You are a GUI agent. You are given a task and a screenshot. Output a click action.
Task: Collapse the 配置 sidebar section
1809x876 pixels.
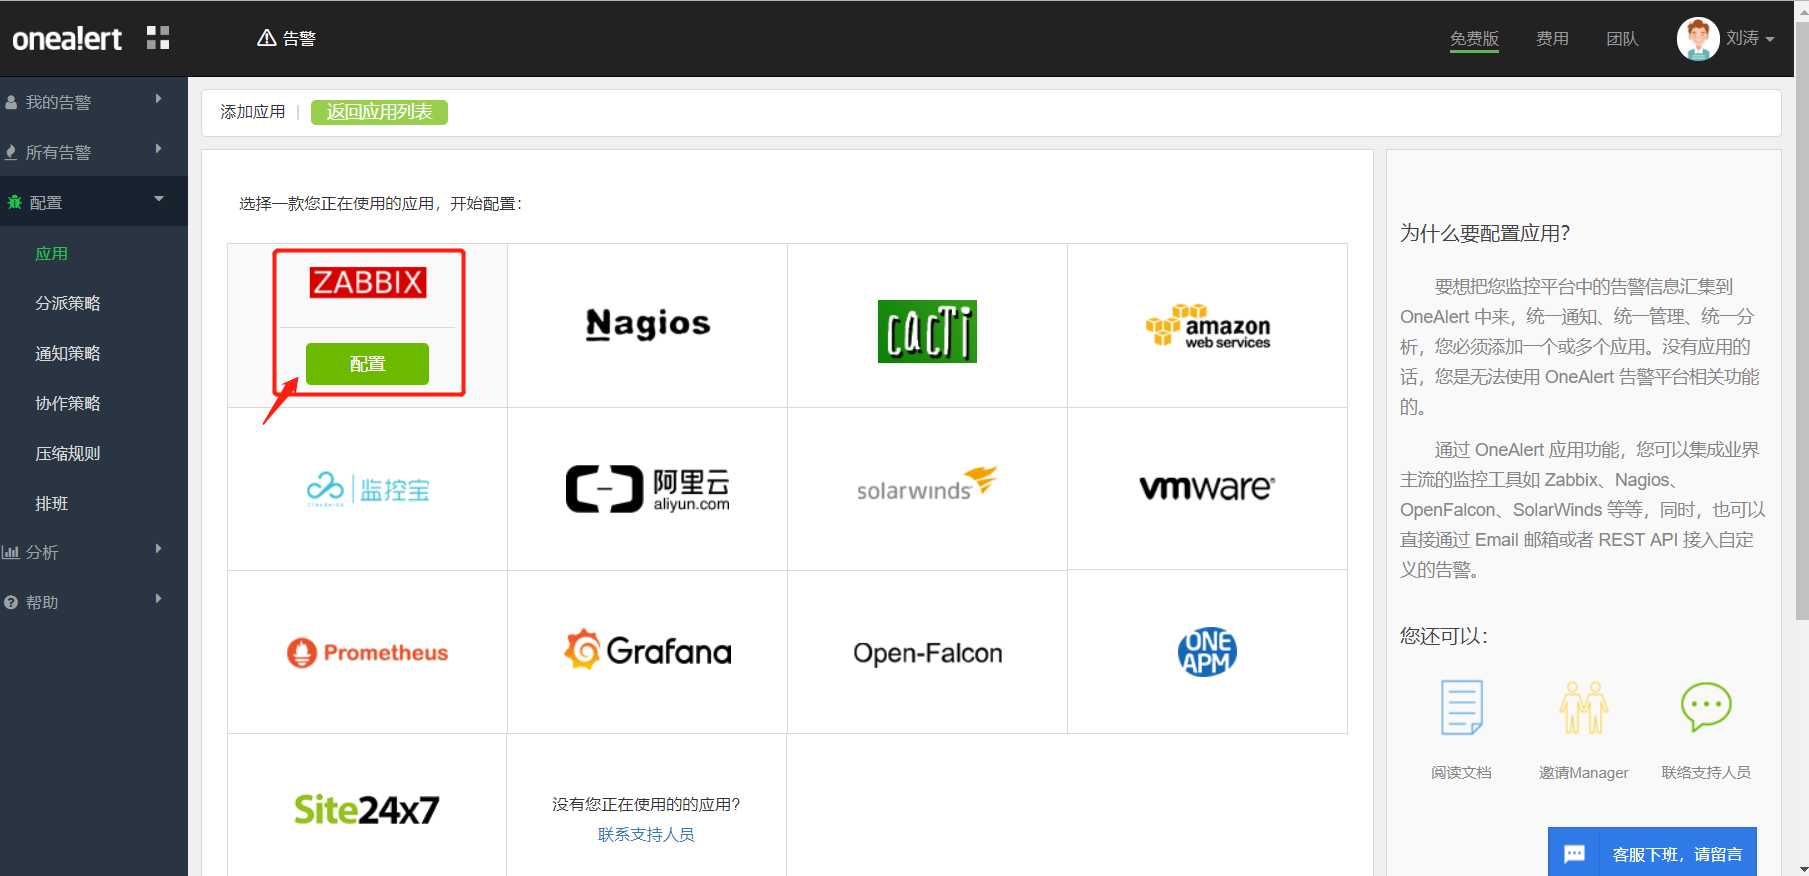coord(94,202)
